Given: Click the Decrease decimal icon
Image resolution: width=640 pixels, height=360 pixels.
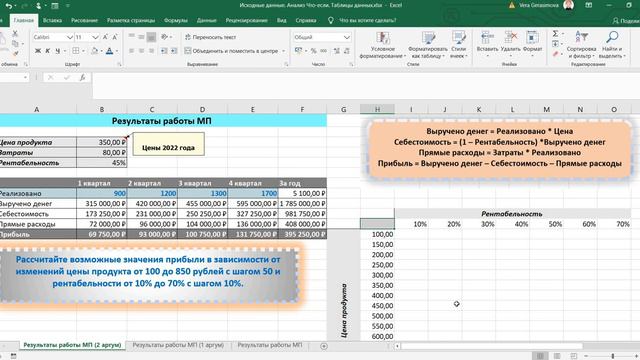Looking at the screenshot, I should (347, 51).
